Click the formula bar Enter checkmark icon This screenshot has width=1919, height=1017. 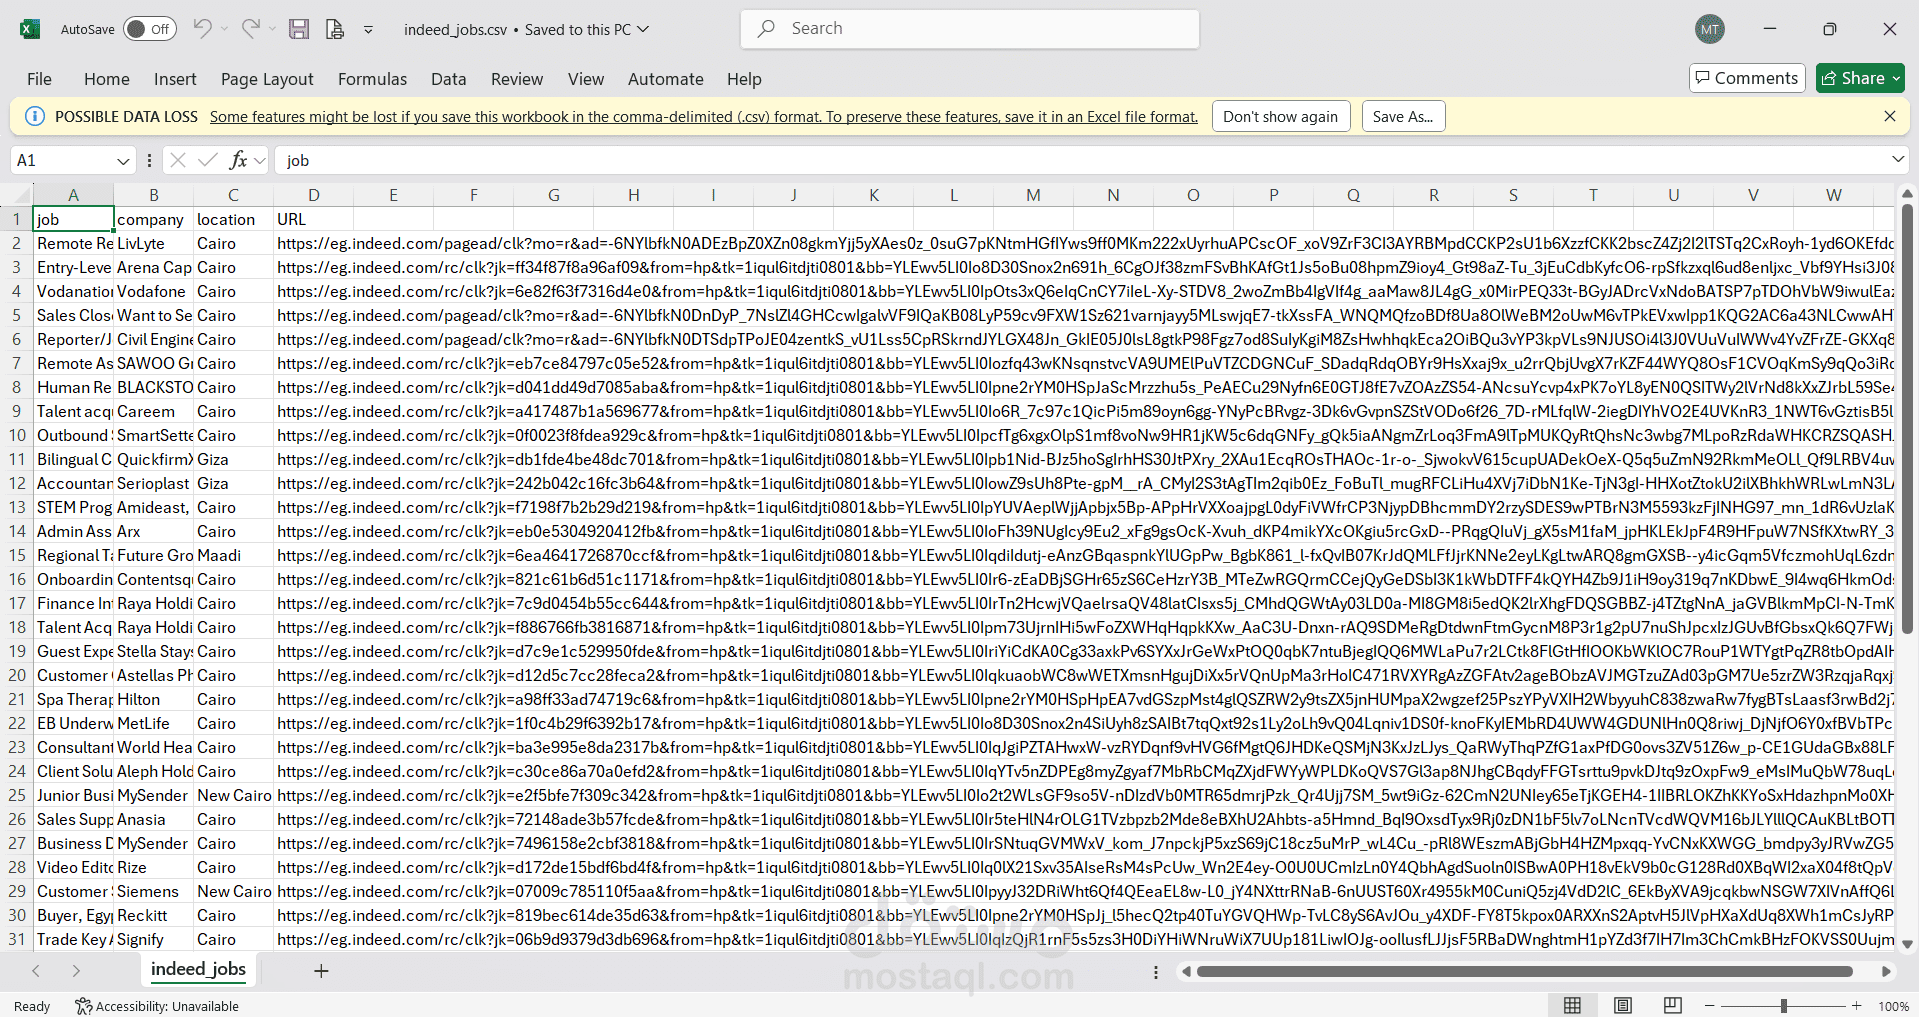coord(208,160)
